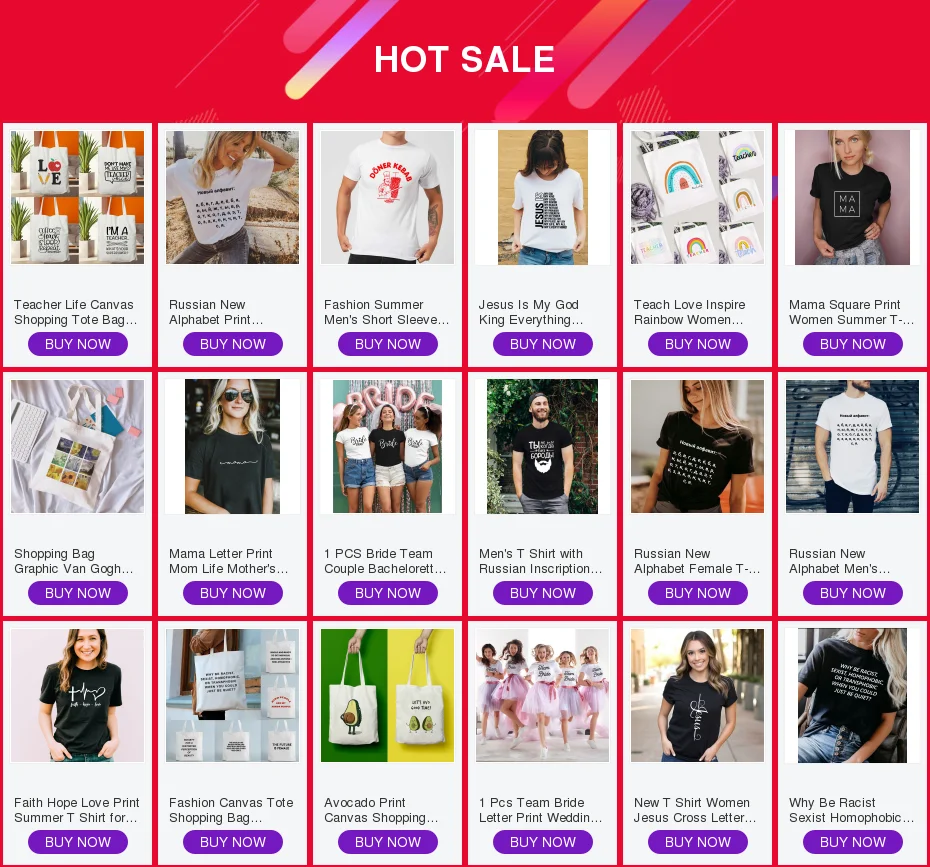The image size is (930, 867).
Task: Buy the Russian New Alphabet Print shirt
Action: coord(232,344)
